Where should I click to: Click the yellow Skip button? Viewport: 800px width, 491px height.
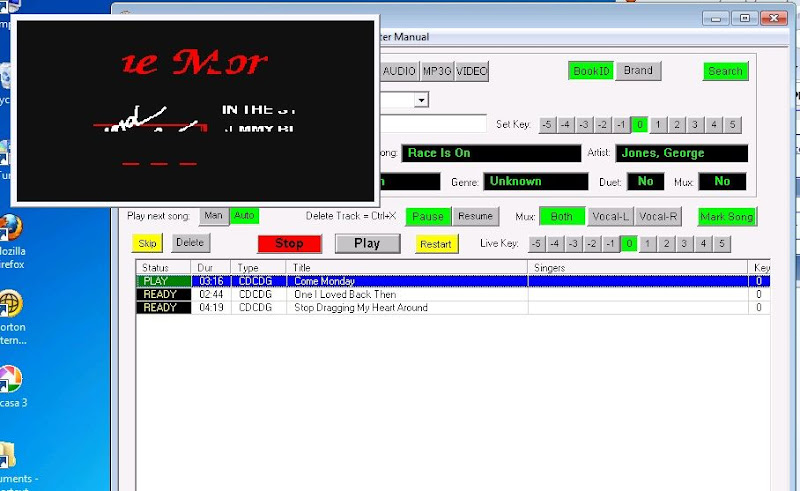(147, 243)
